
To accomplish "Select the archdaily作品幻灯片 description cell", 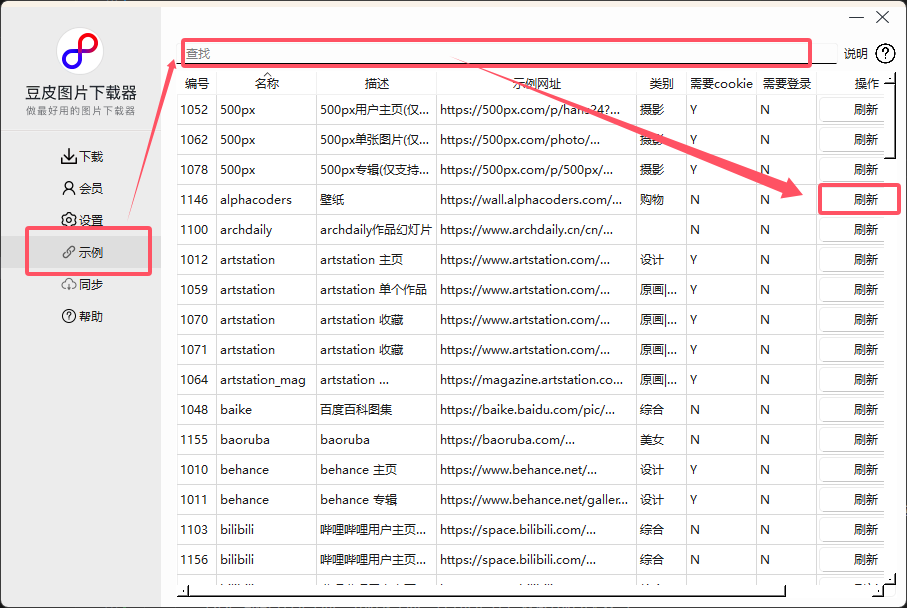I will point(377,230).
